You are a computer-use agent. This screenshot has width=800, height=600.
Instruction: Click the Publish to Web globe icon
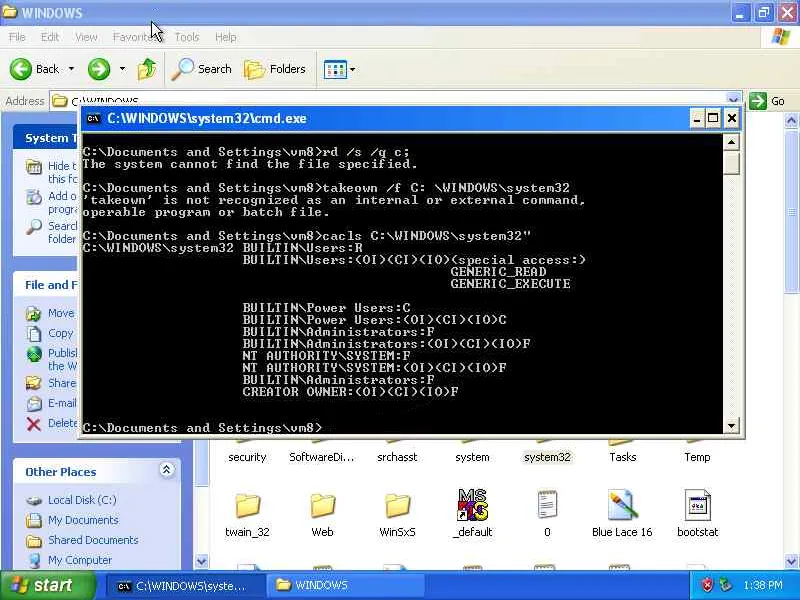click(34, 354)
